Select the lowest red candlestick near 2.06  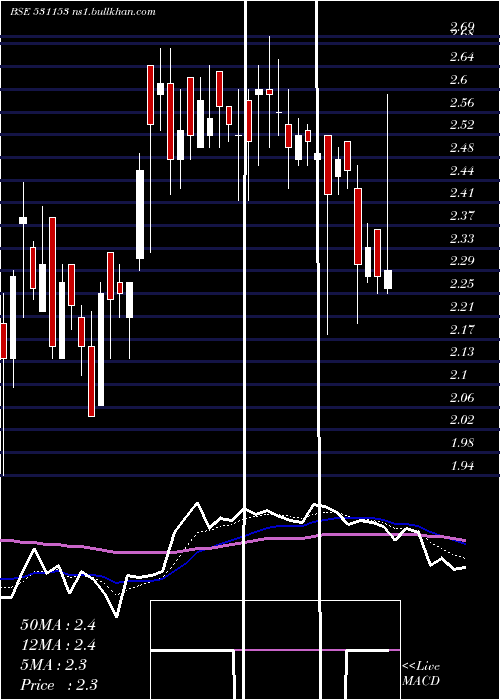[x=92, y=381]
